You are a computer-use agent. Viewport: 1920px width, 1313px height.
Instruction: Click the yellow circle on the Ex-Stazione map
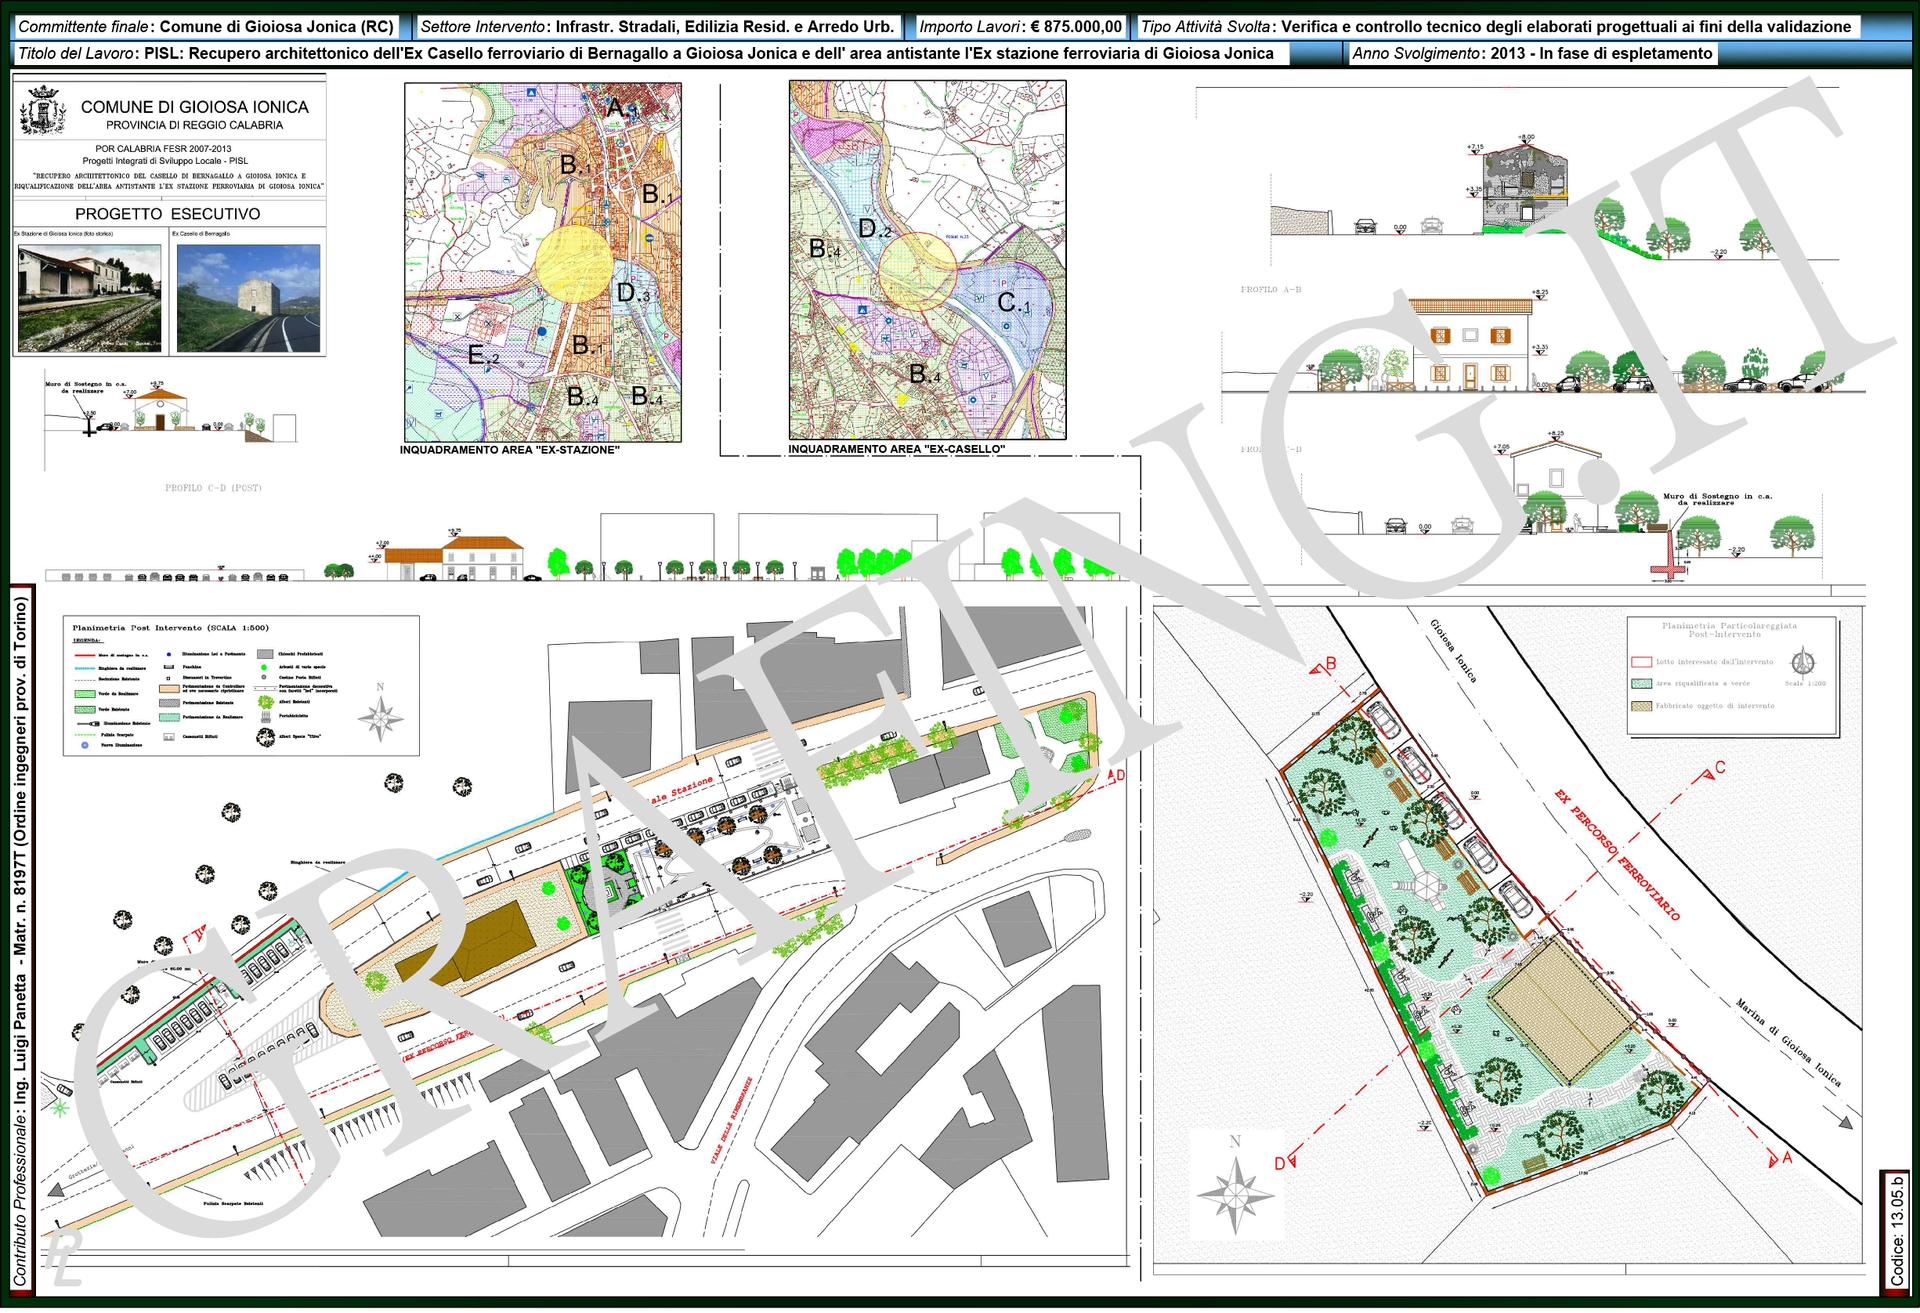[573, 263]
